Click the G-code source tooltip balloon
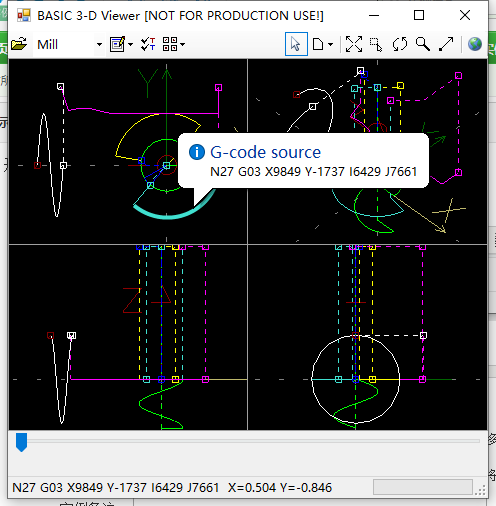The image size is (496, 506). coord(303,161)
